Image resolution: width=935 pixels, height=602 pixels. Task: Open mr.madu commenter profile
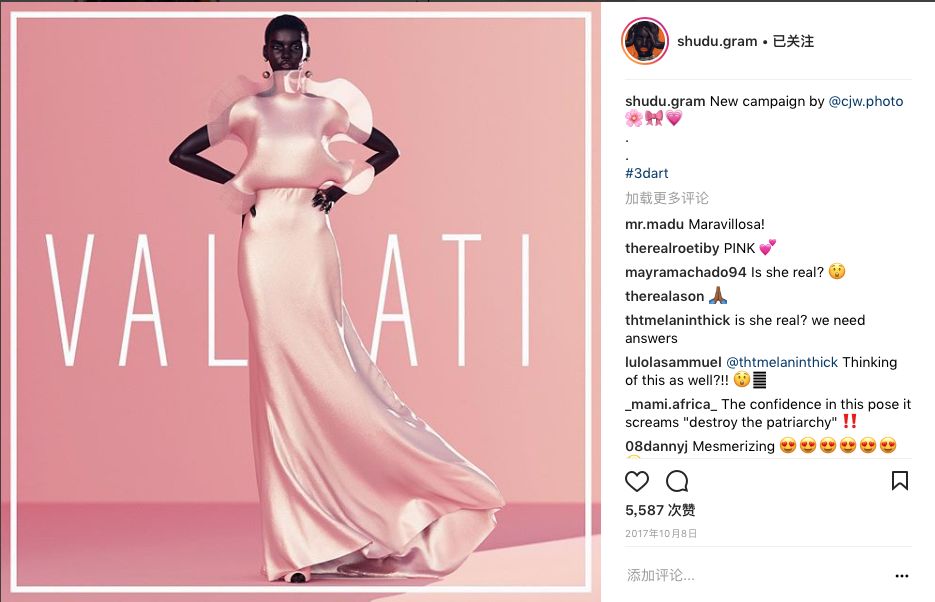pyautogui.click(x=654, y=225)
